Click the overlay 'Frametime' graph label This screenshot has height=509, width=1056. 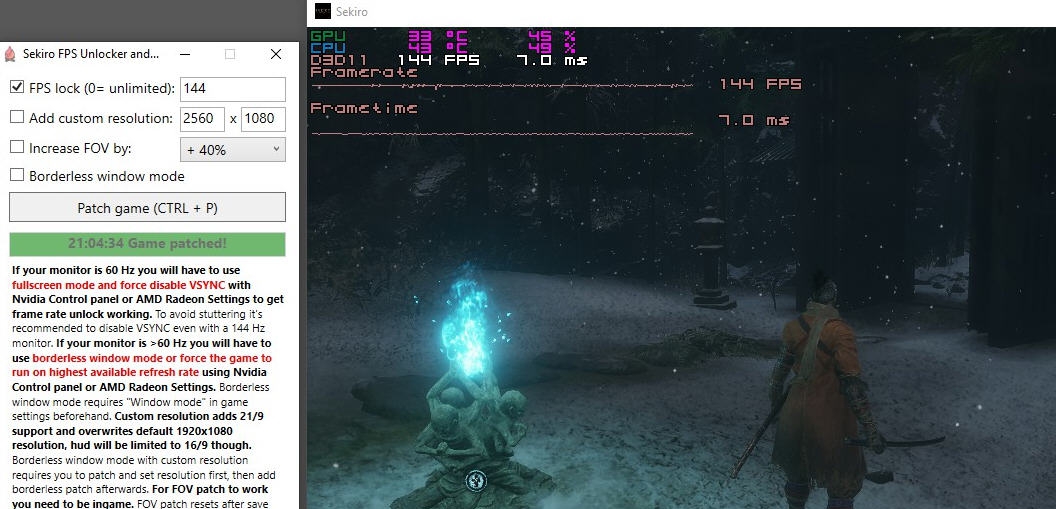(x=364, y=108)
